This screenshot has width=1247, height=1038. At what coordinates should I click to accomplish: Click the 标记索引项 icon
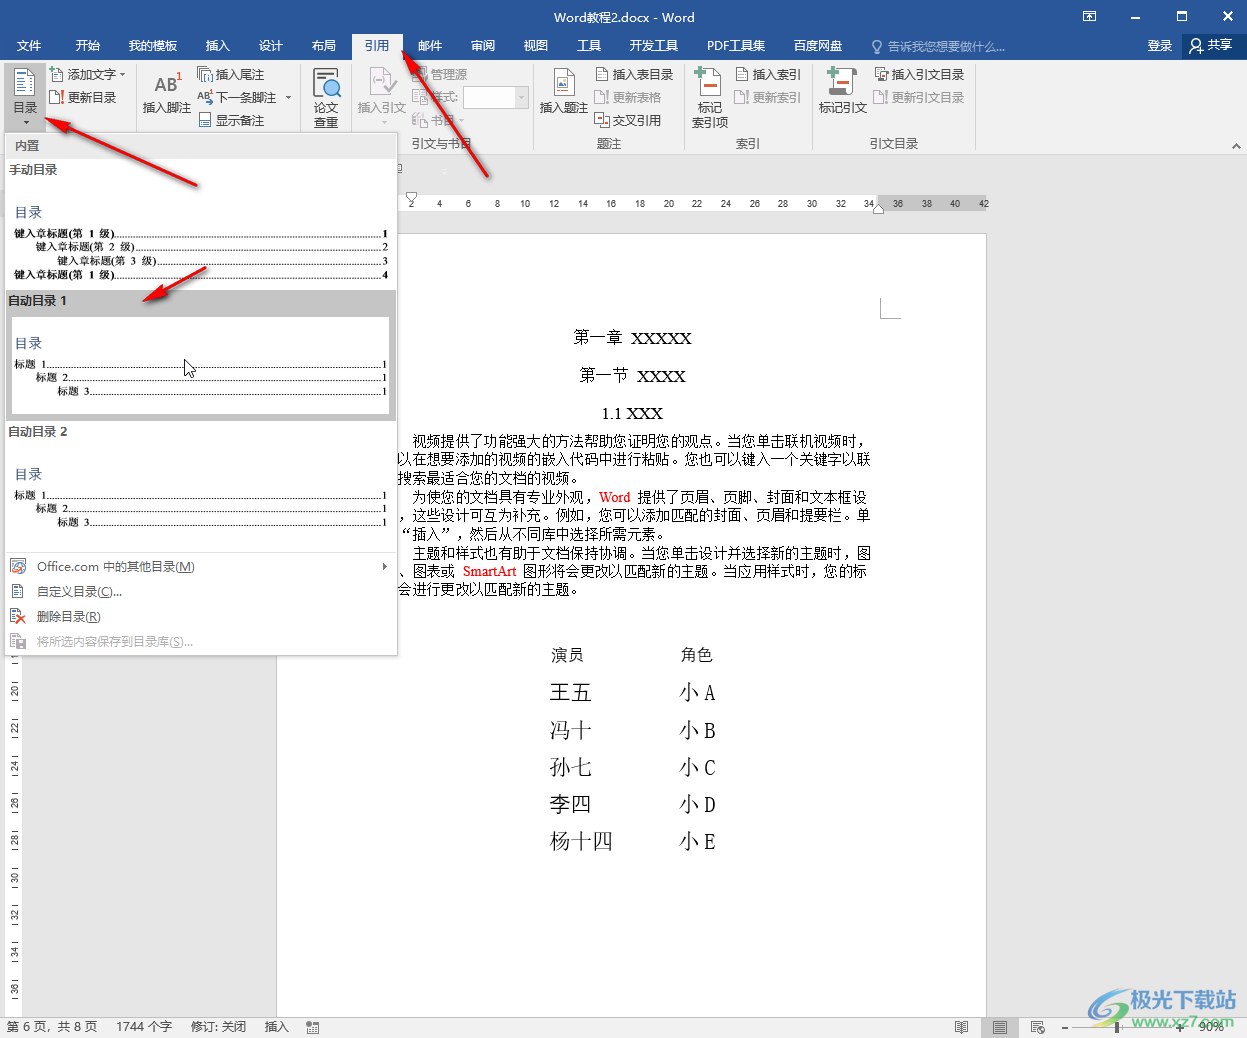click(x=709, y=82)
